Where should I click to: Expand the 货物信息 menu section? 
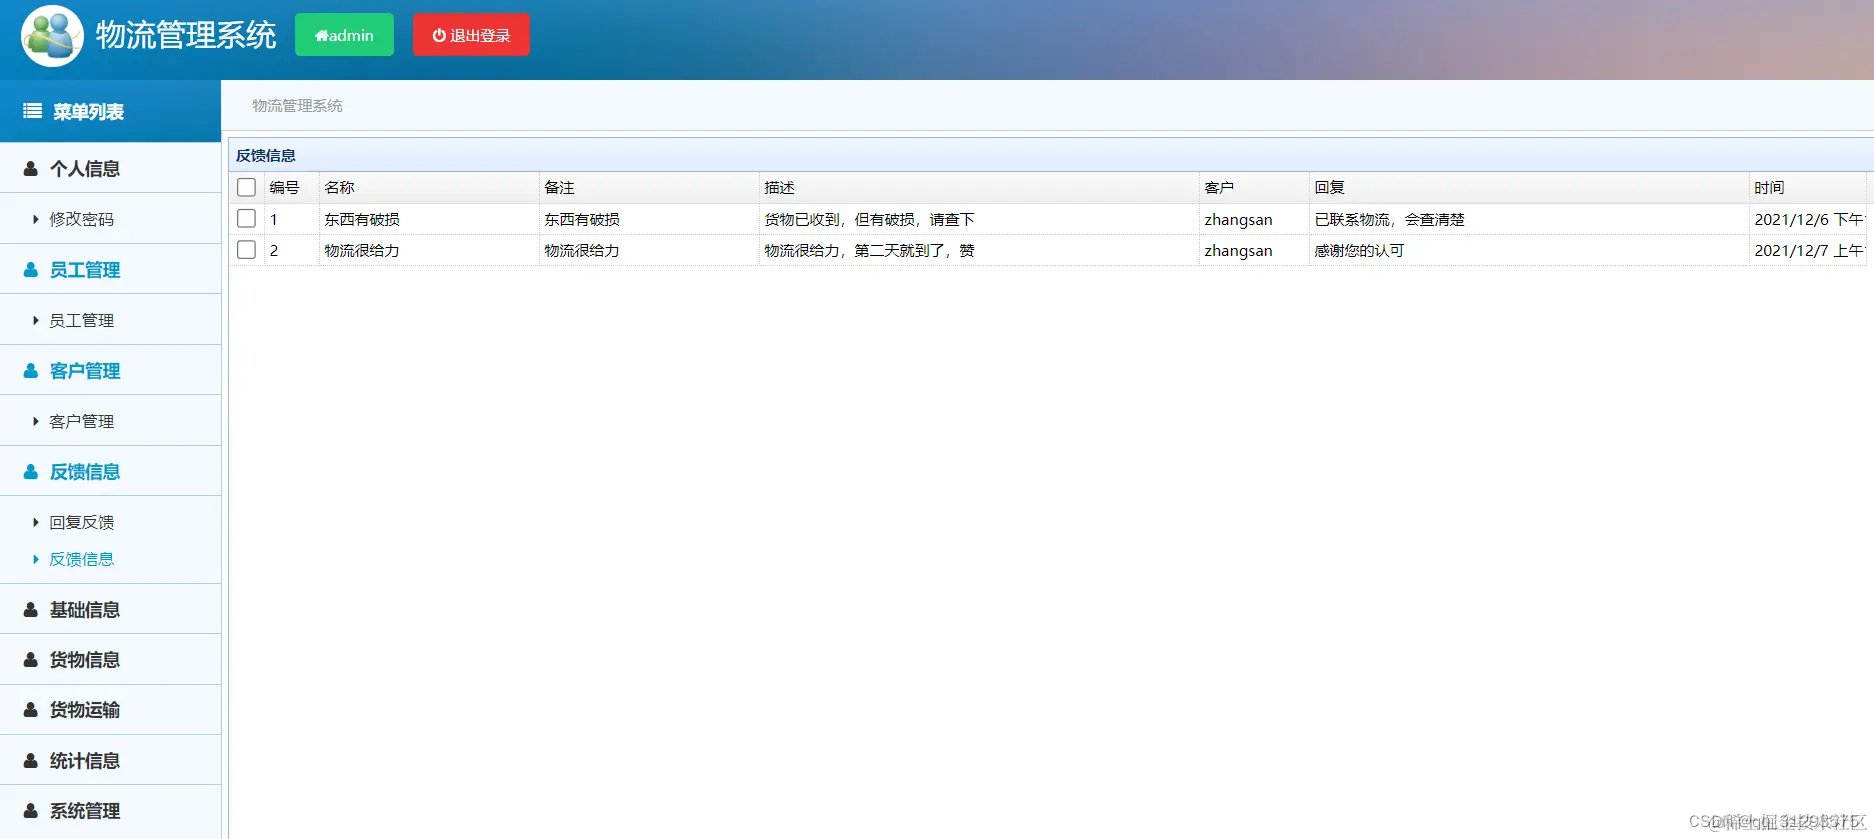(110, 660)
